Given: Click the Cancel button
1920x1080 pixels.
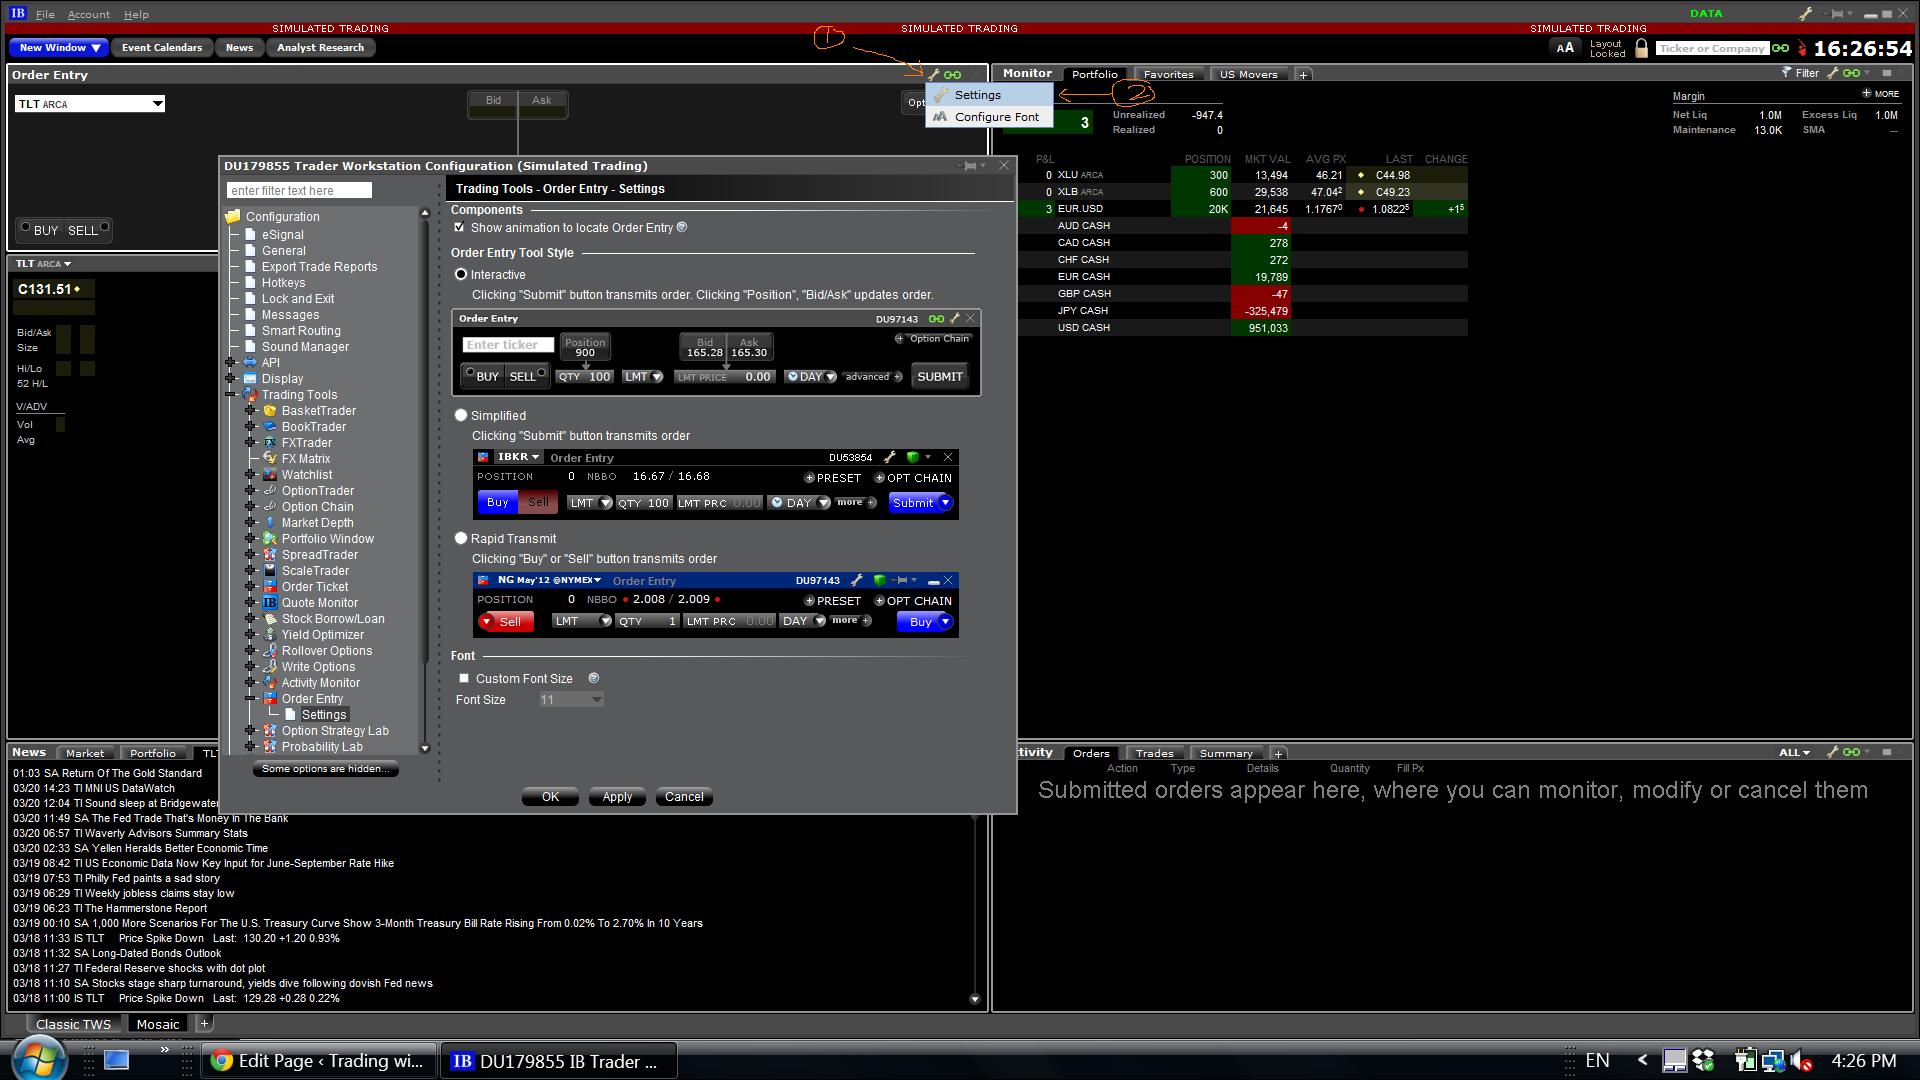Looking at the screenshot, I should point(684,797).
